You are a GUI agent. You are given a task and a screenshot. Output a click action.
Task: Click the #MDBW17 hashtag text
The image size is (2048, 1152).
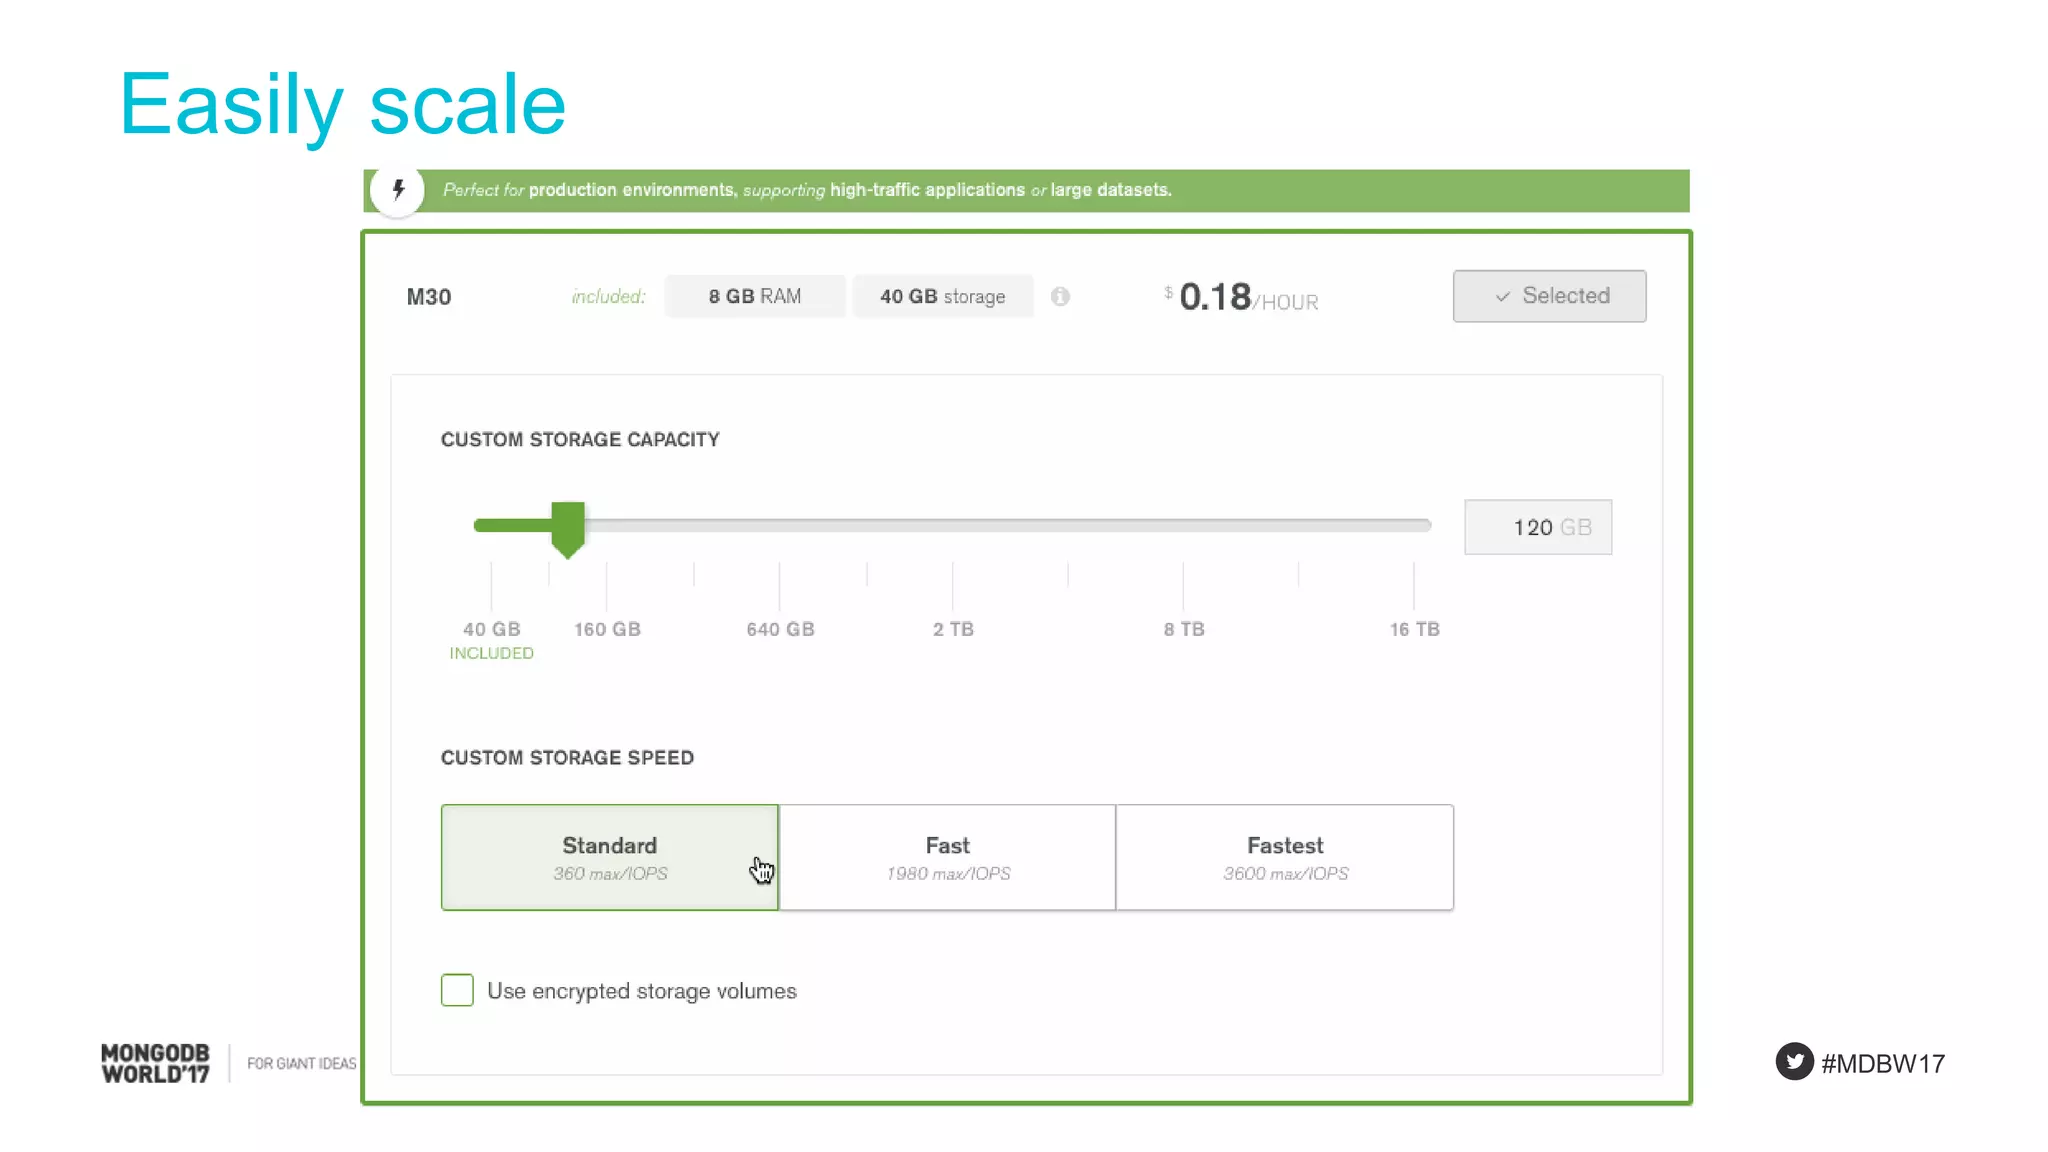pos(1882,1063)
